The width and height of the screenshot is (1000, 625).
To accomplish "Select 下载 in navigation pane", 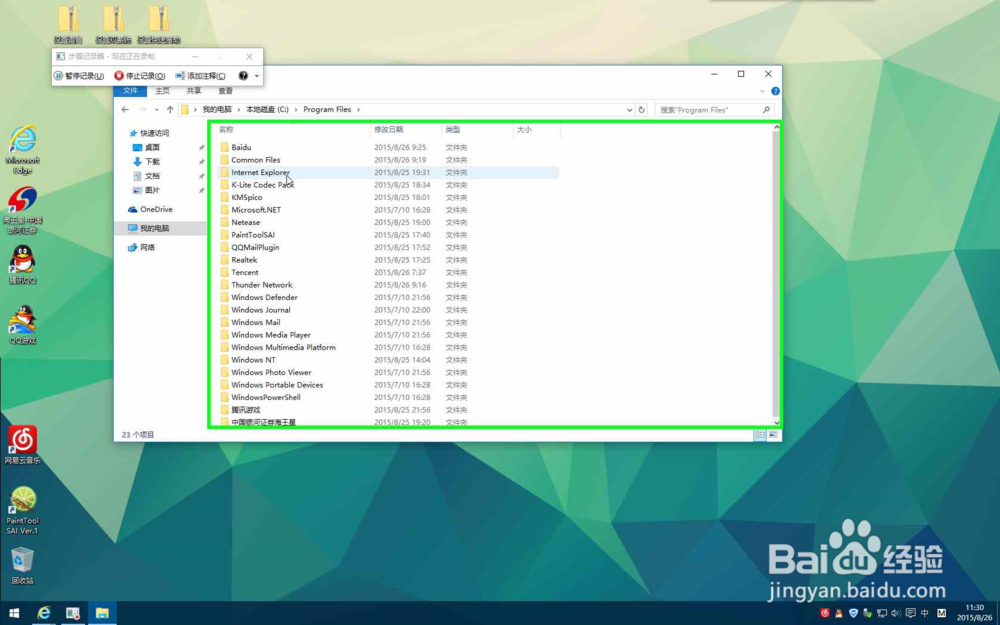I will point(152,162).
